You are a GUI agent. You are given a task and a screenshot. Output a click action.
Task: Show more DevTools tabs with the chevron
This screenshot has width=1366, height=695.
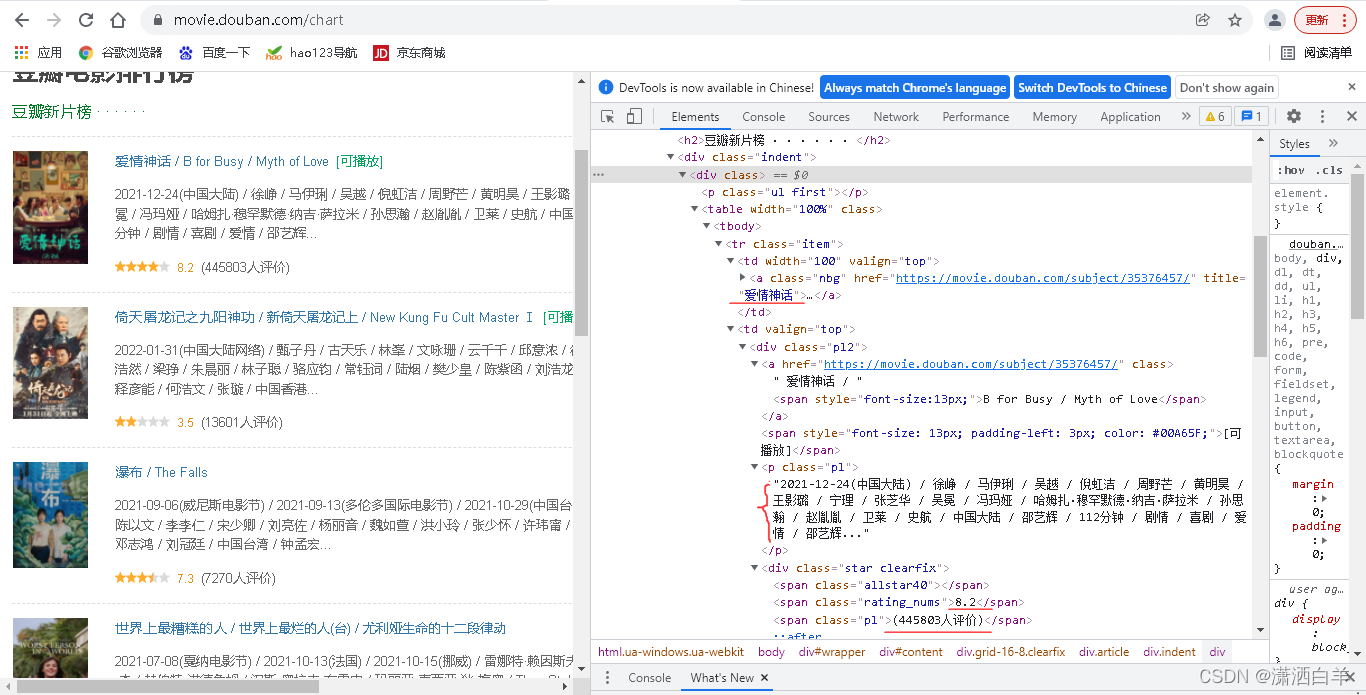pos(1186,116)
